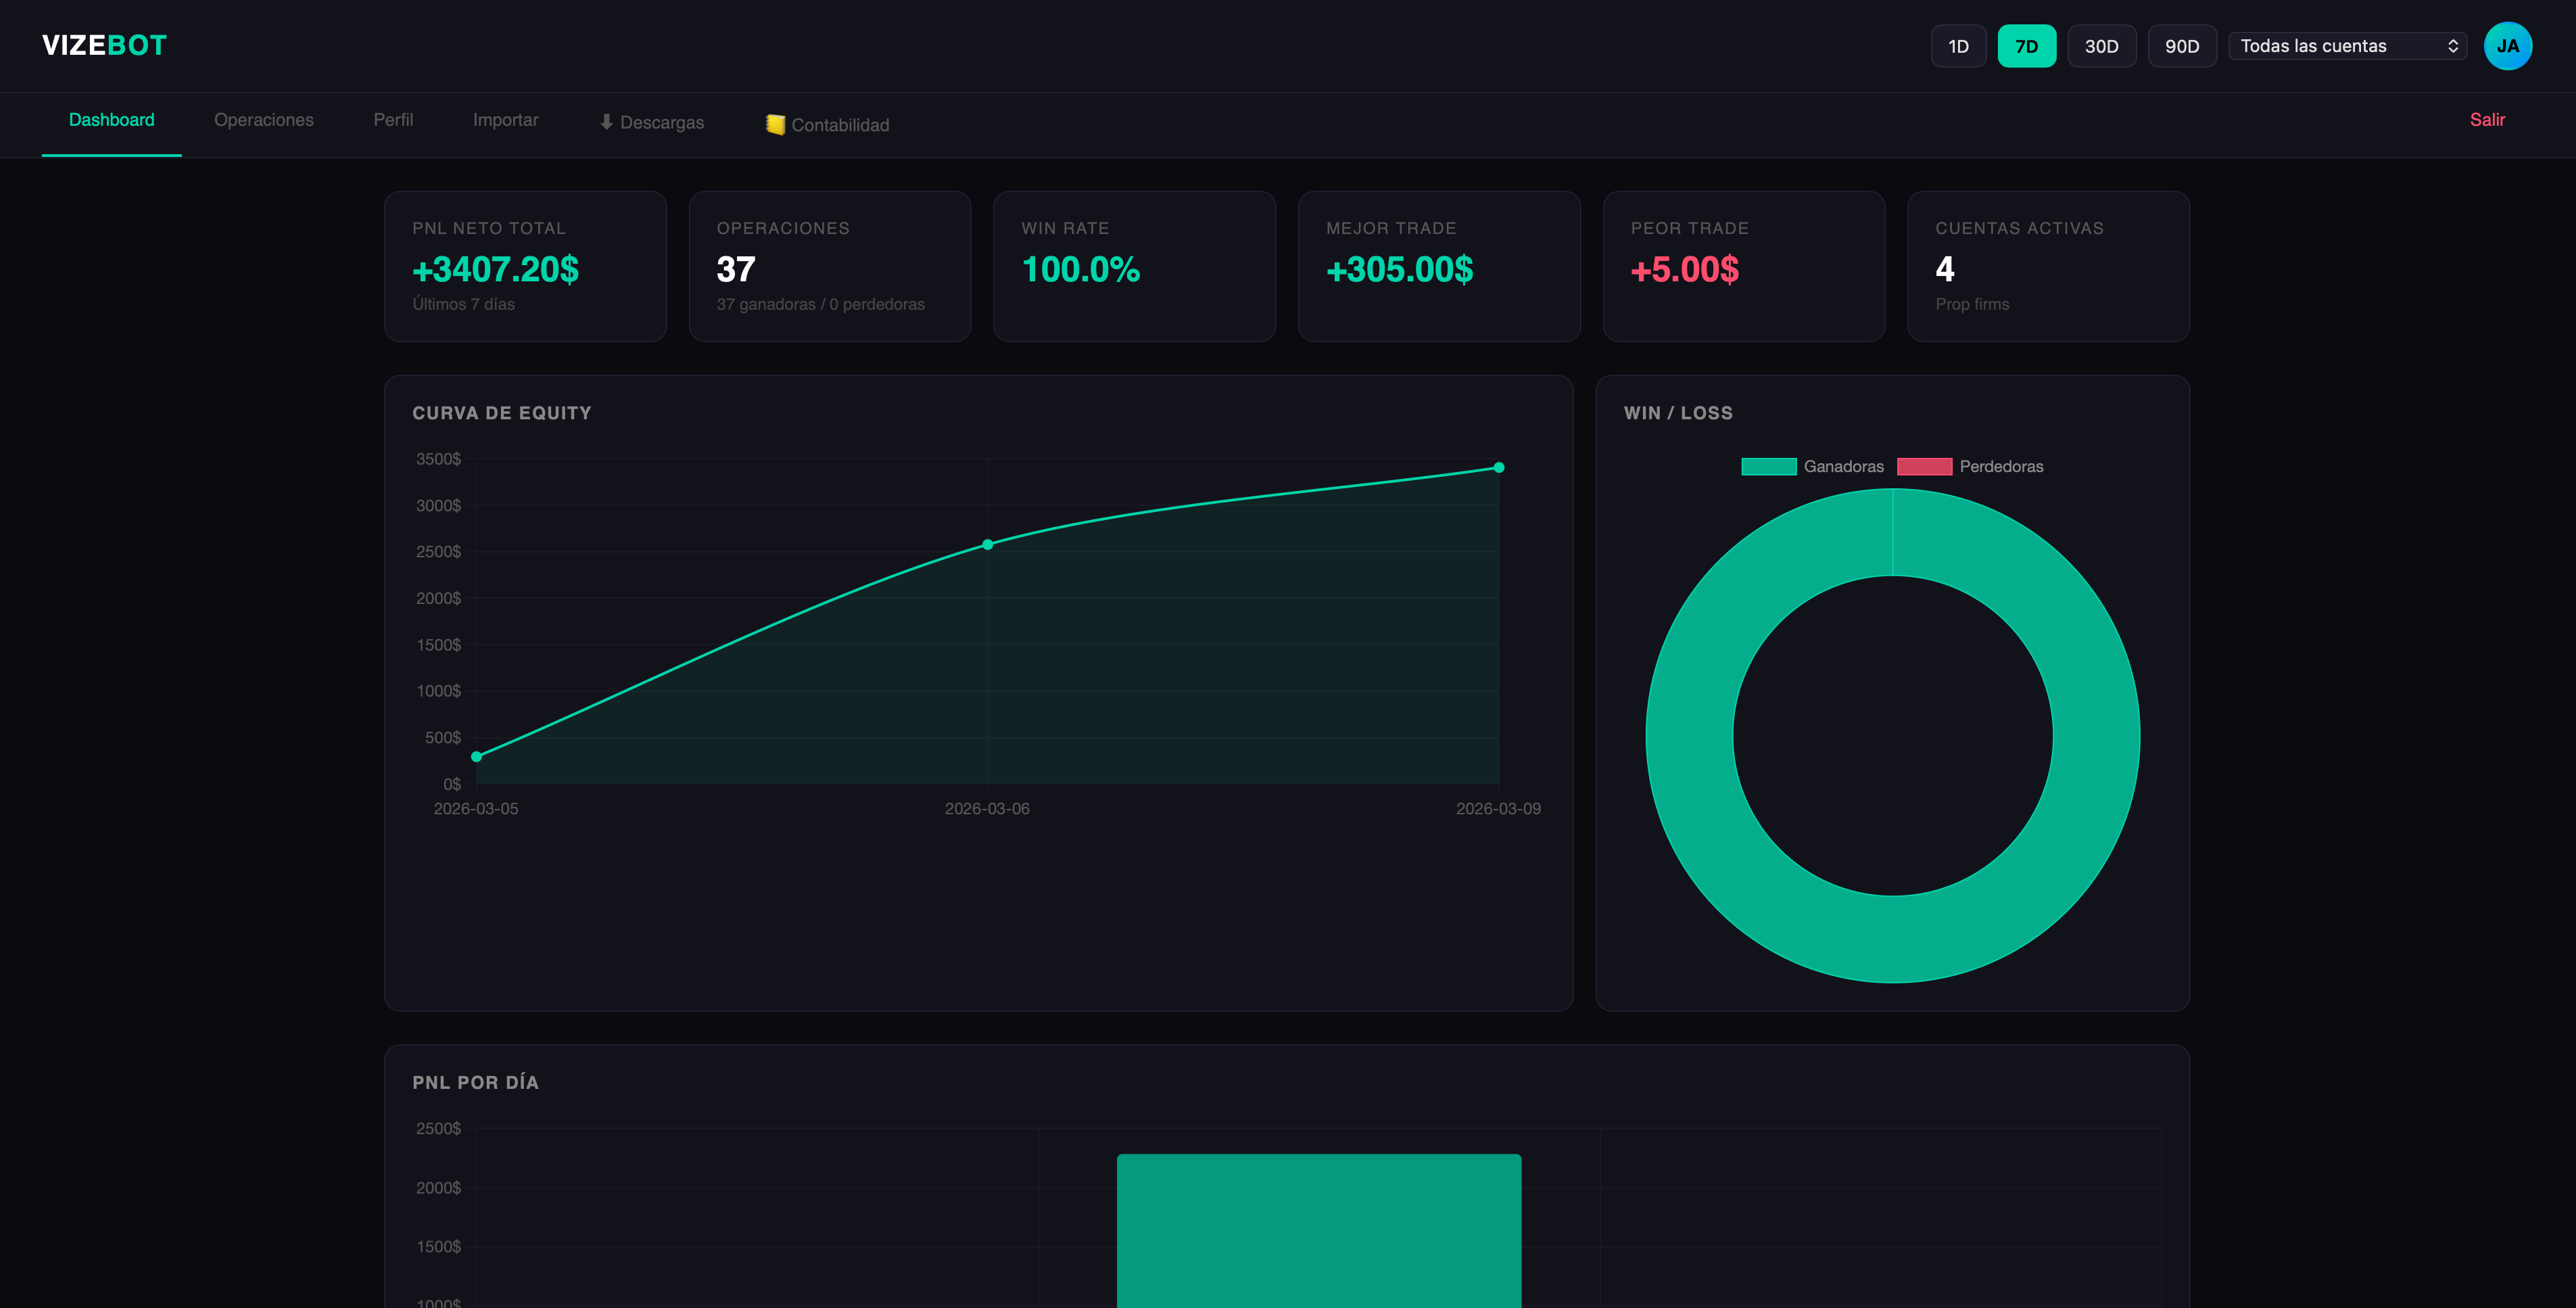Switch to the 90D time range
The width and height of the screenshot is (2576, 1308).
[x=2181, y=46]
